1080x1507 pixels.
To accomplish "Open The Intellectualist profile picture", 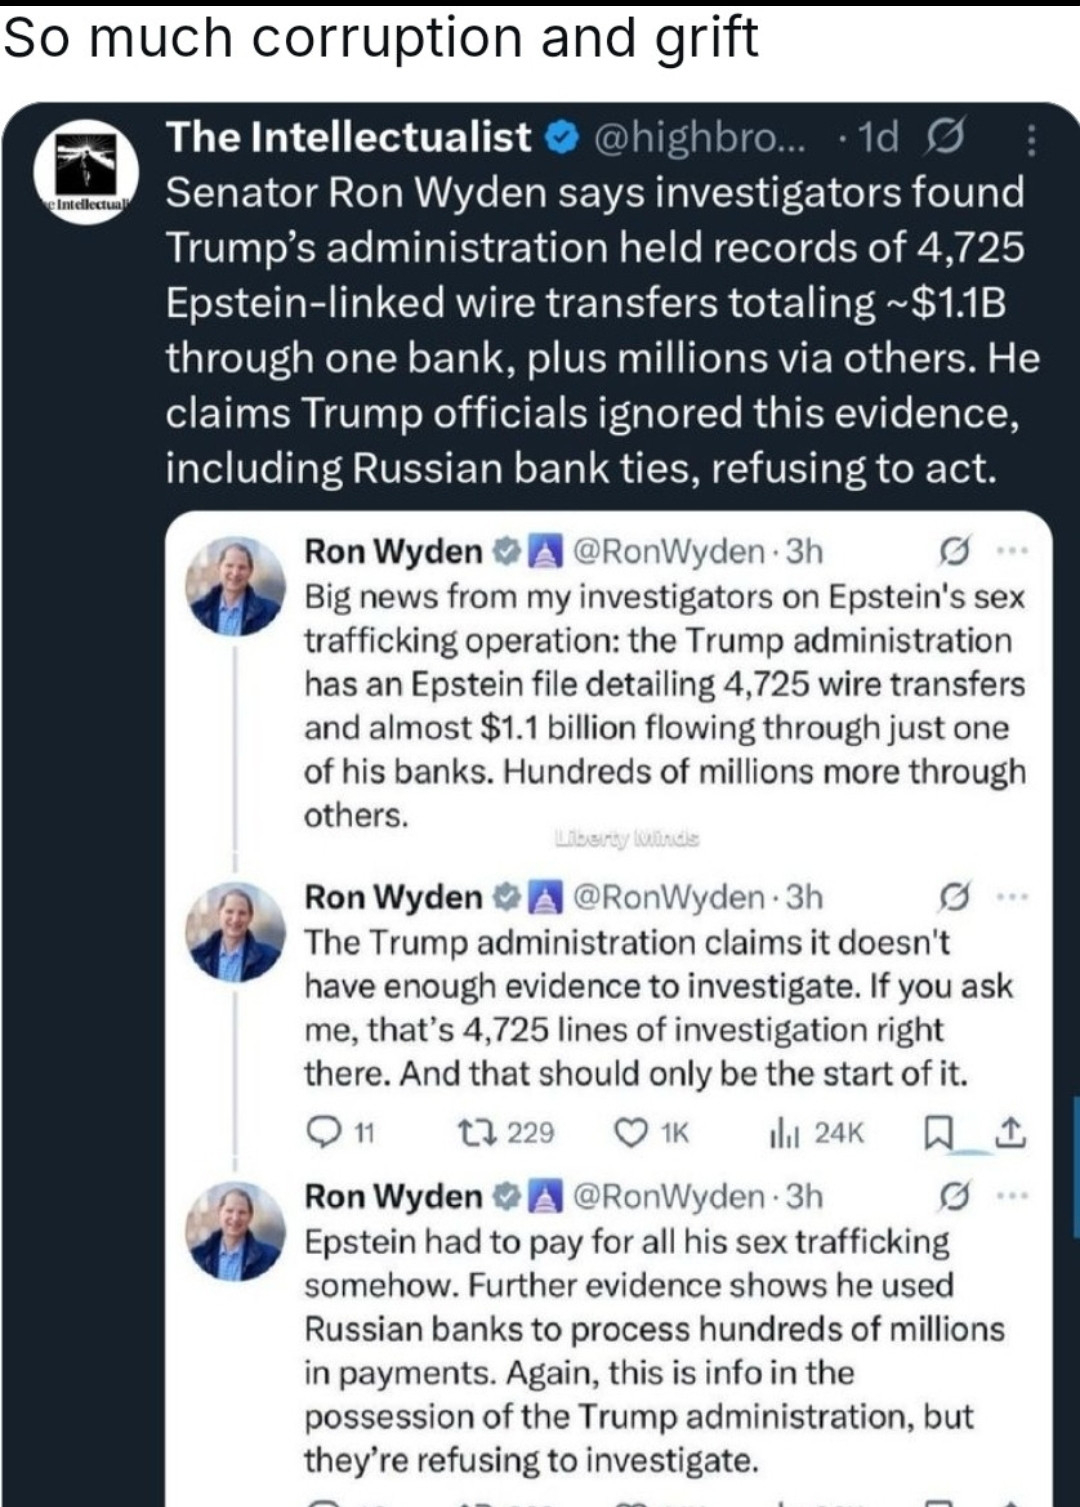I will (87, 172).
